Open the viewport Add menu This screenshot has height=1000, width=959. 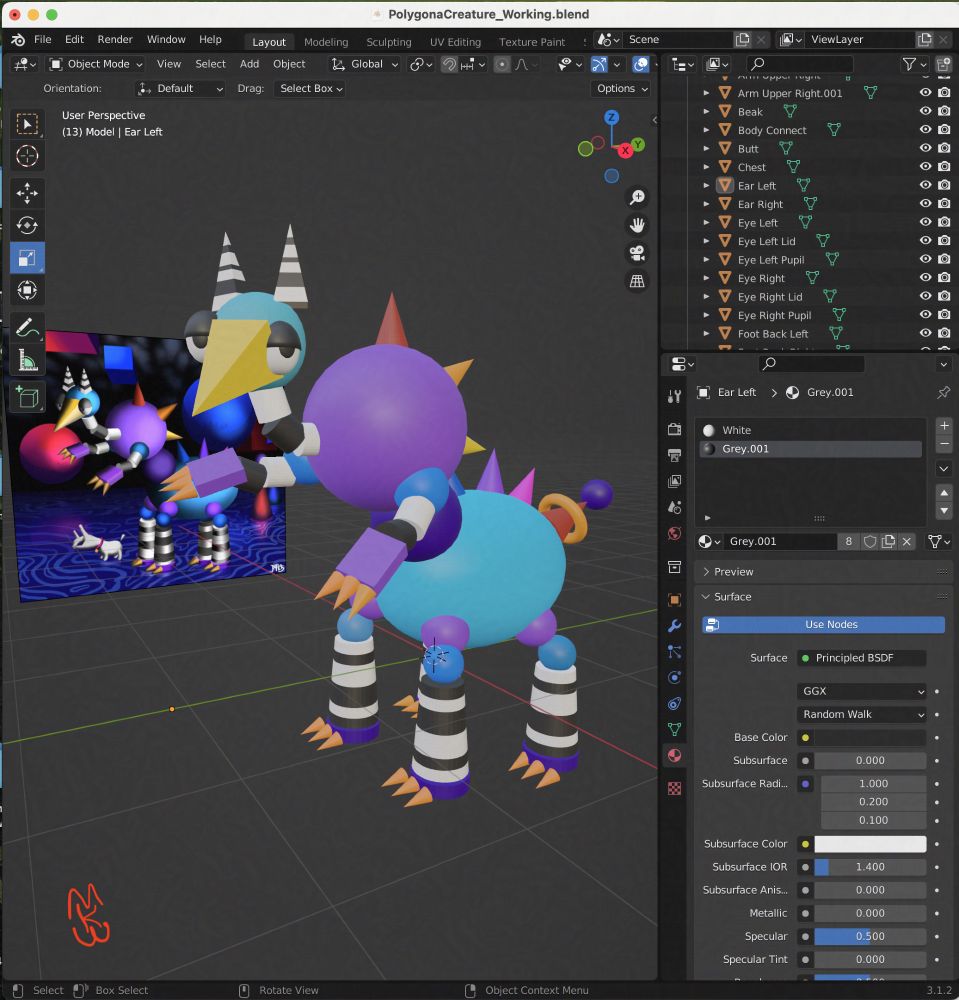(249, 64)
